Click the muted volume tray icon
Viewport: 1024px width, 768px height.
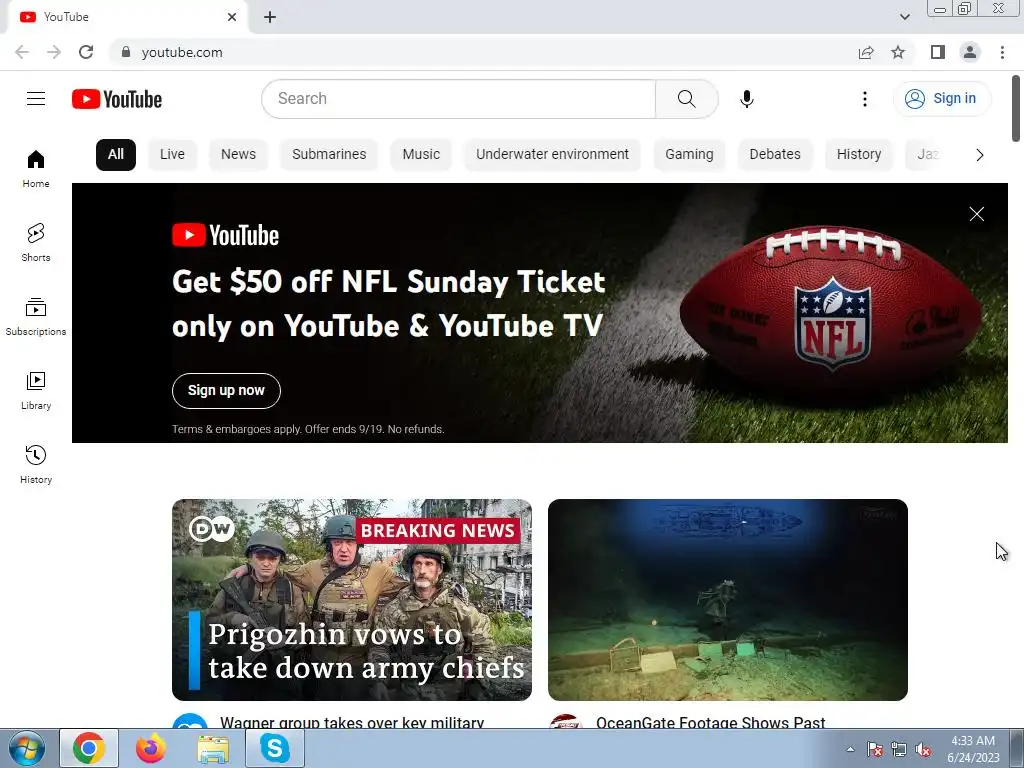(x=923, y=750)
